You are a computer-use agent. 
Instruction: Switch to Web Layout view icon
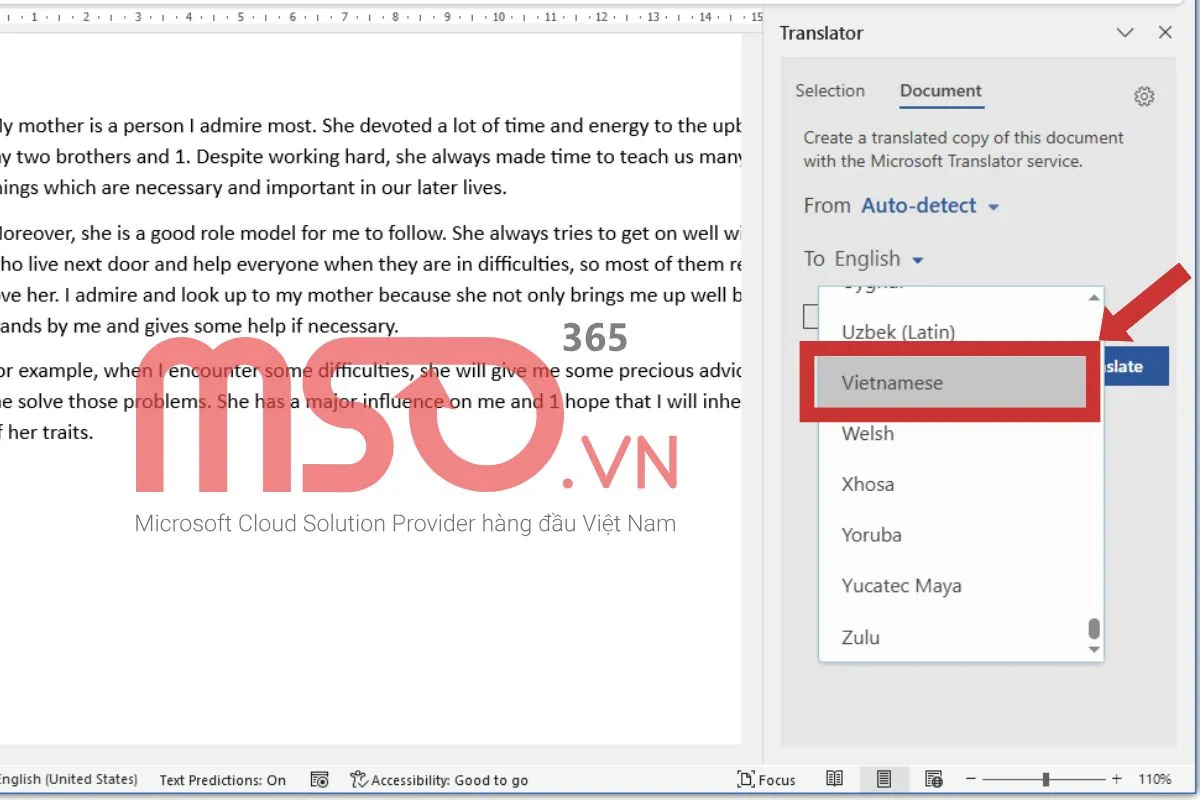coord(934,780)
